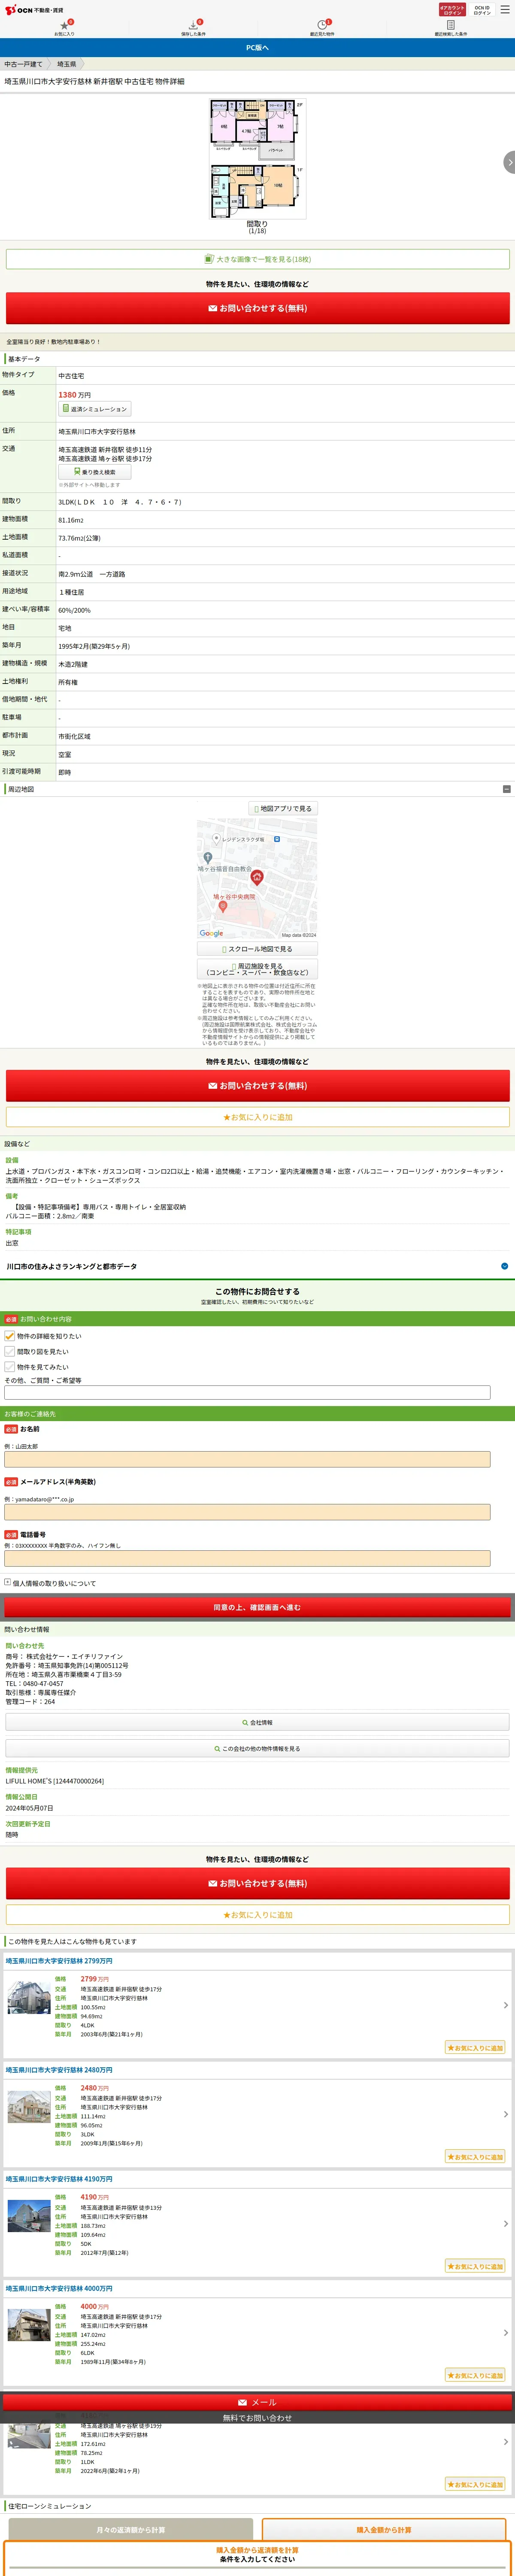Add the 2799万円 listing to favorites
The height and width of the screenshot is (2576, 515).
[475, 2047]
